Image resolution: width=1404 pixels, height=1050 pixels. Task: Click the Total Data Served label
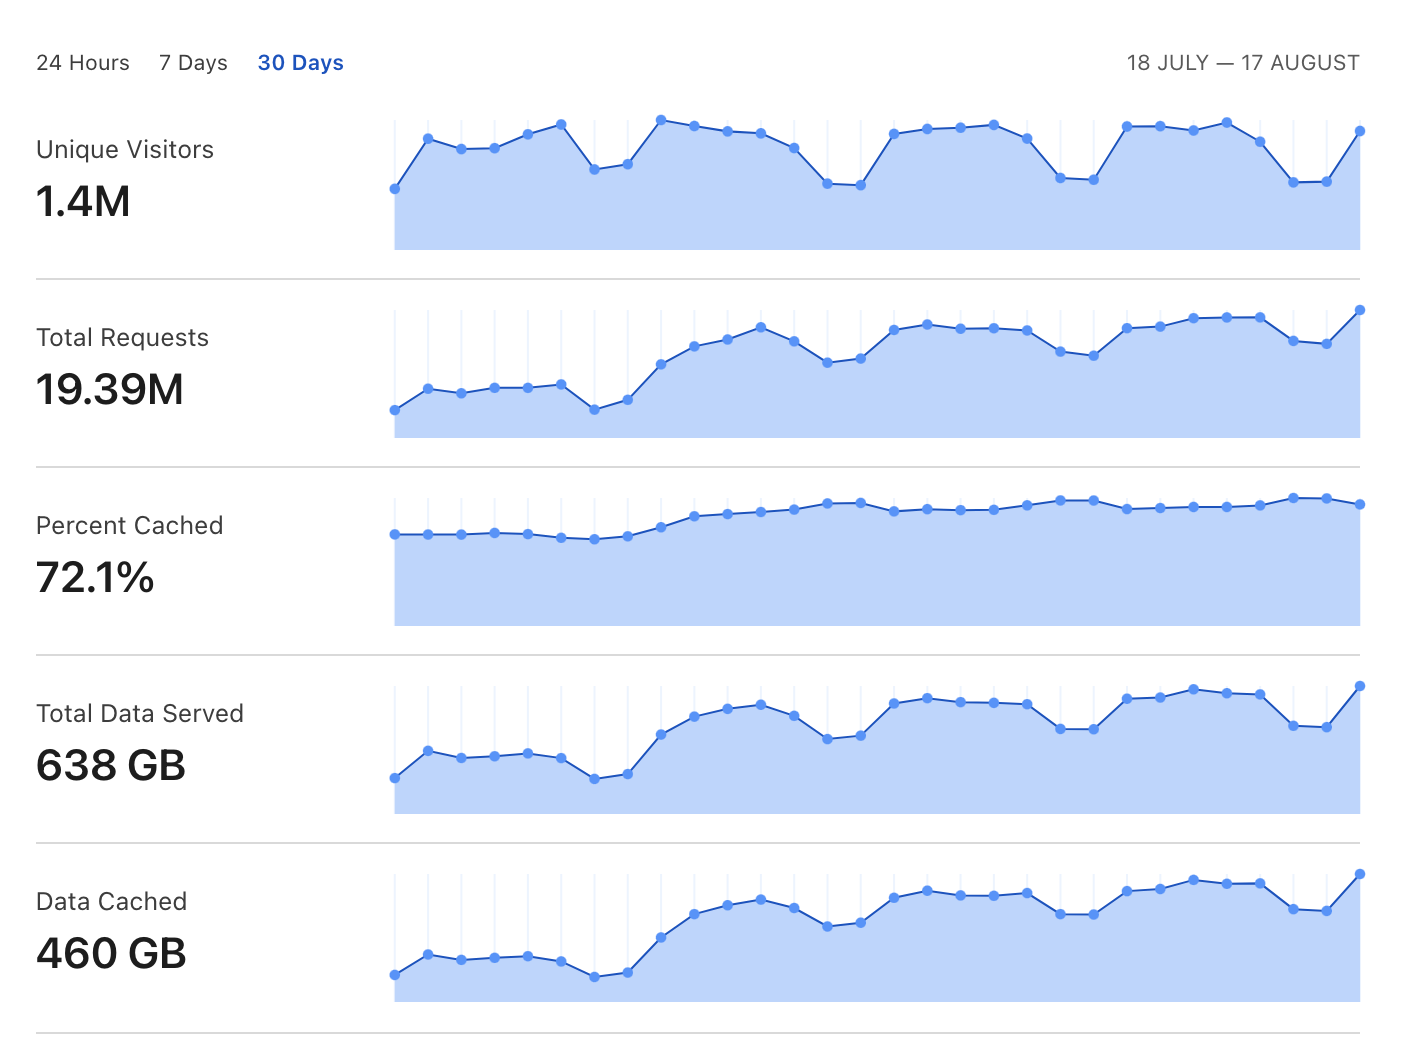(x=140, y=714)
